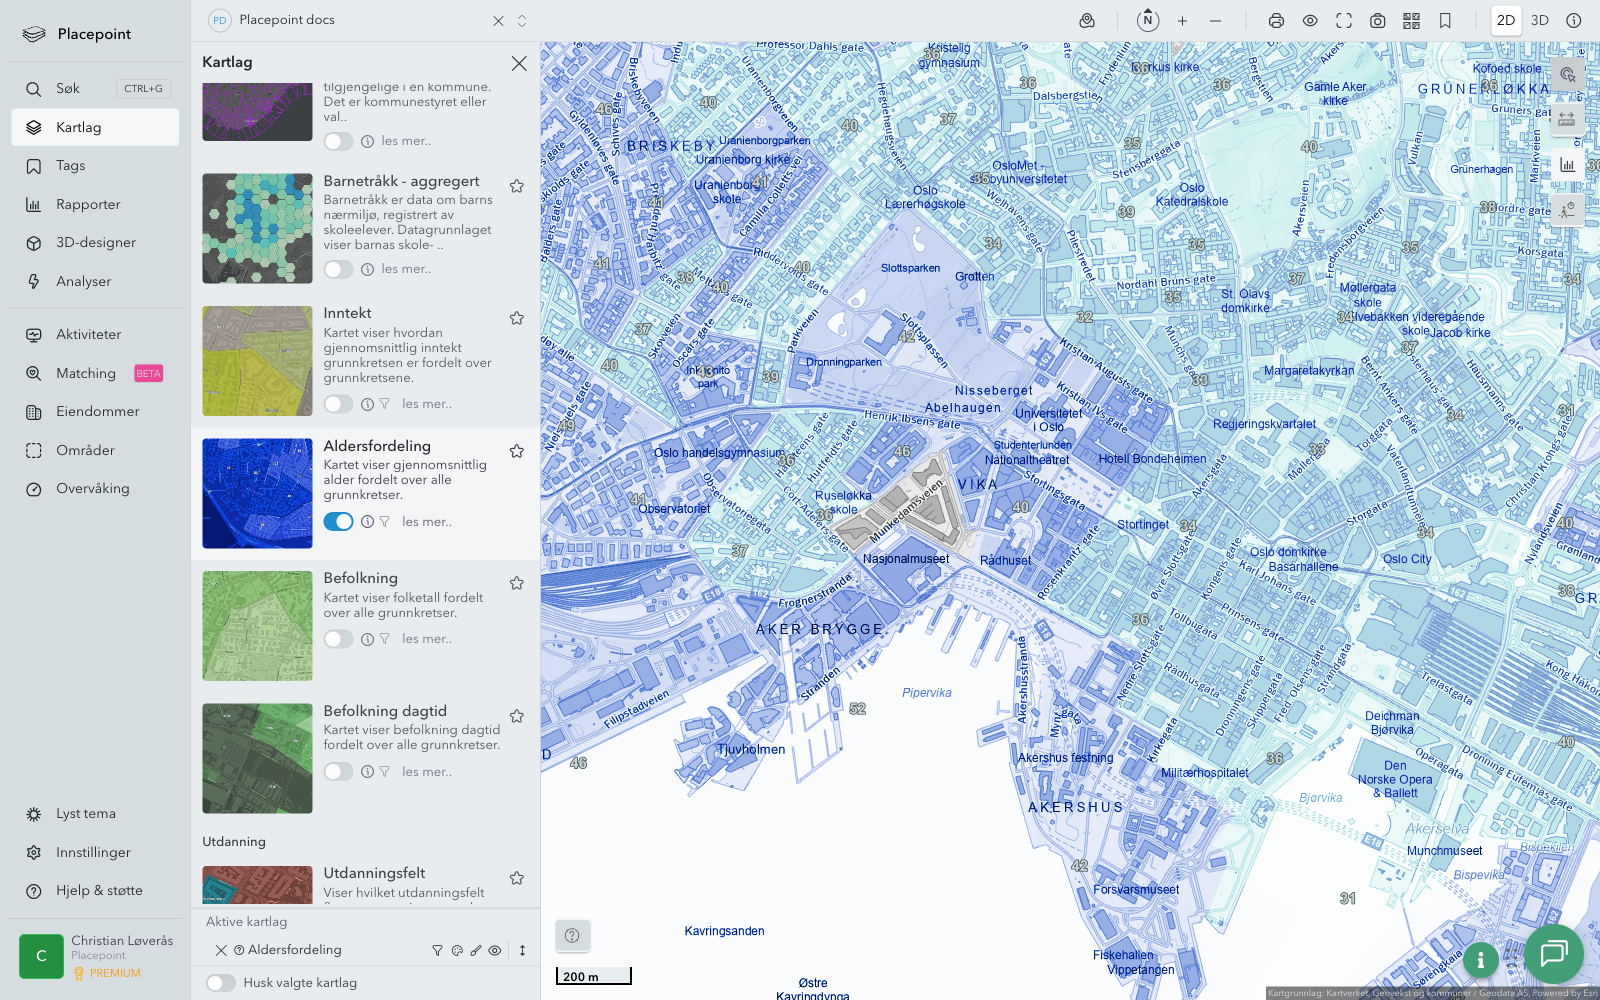Screen dimensions: 1600x1000
Task: Open the palette icon for Aldersfordeling layer
Action: coord(457,951)
